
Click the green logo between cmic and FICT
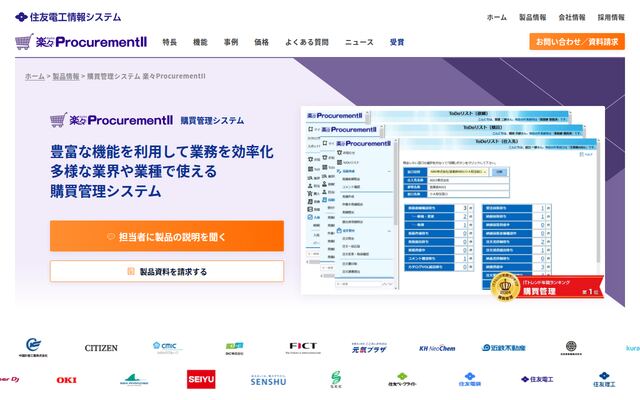(x=235, y=348)
